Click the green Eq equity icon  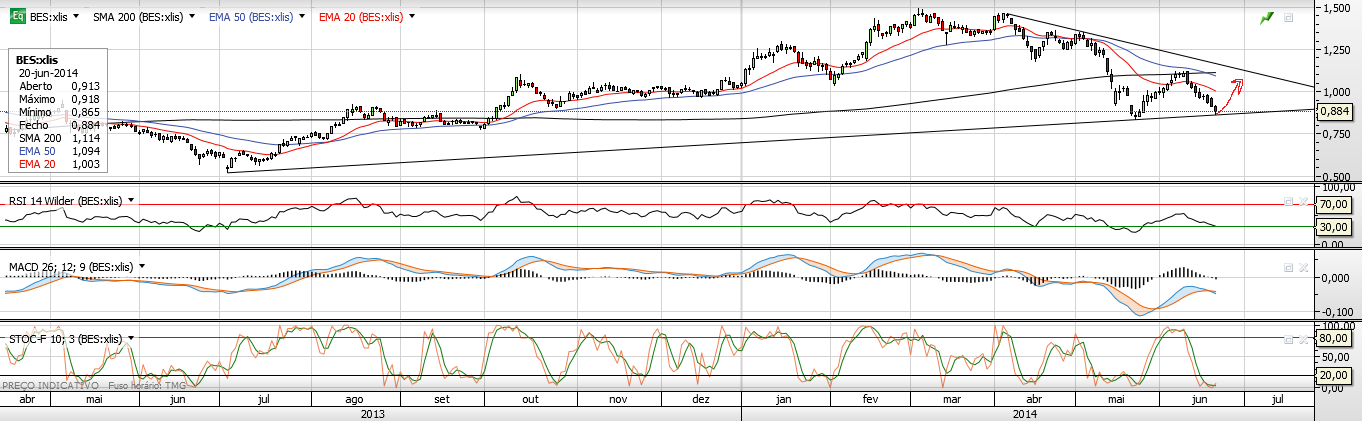click(x=16, y=17)
